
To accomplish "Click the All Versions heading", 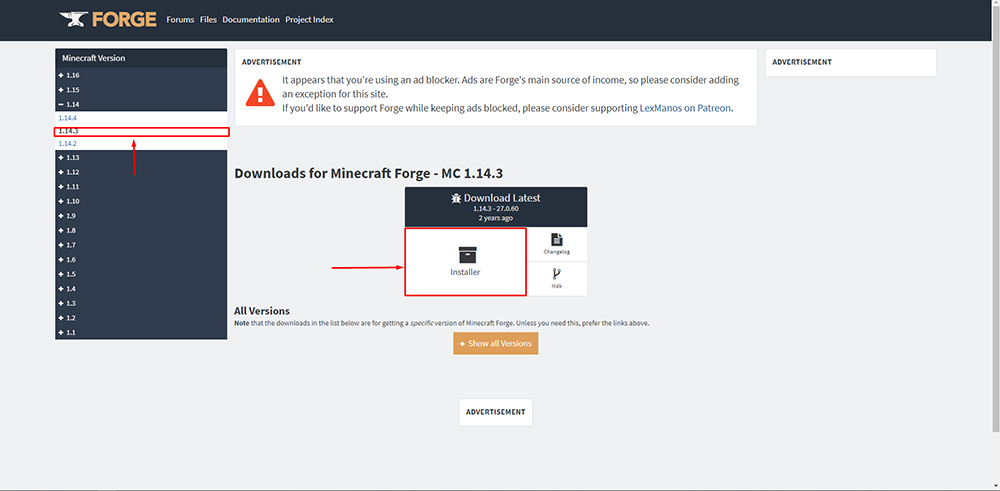I will point(262,311).
